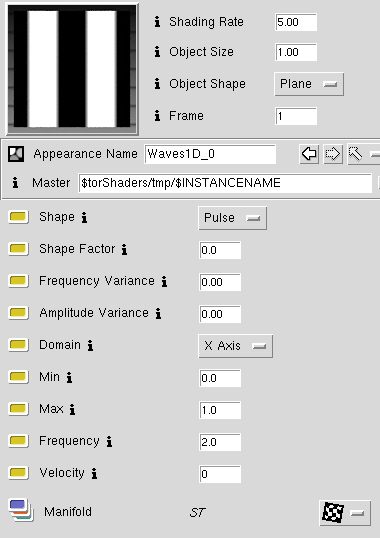Click the appearance icon left of Appearance Name
The width and height of the screenshot is (380, 538).
16,154
